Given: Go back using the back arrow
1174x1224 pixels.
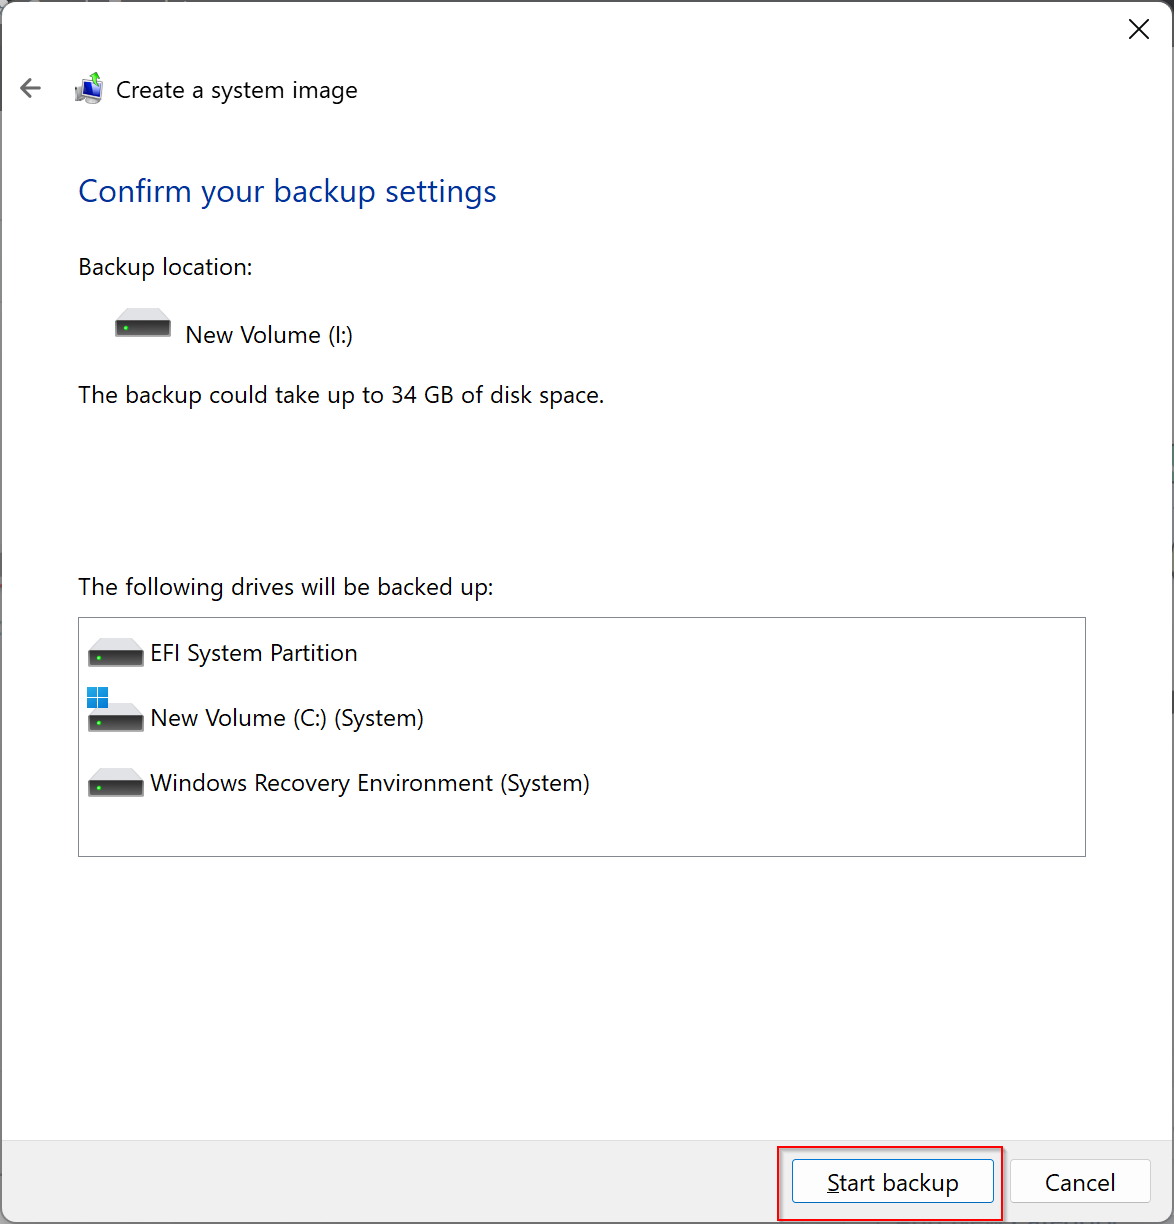Looking at the screenshot, I should point(31,89).
